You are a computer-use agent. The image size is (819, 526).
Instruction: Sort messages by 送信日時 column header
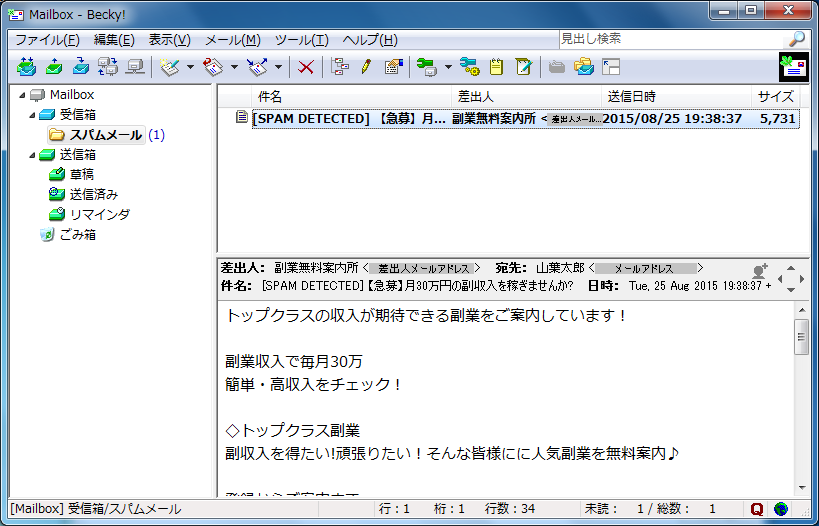pyautogui.click(x=632, y=96)
